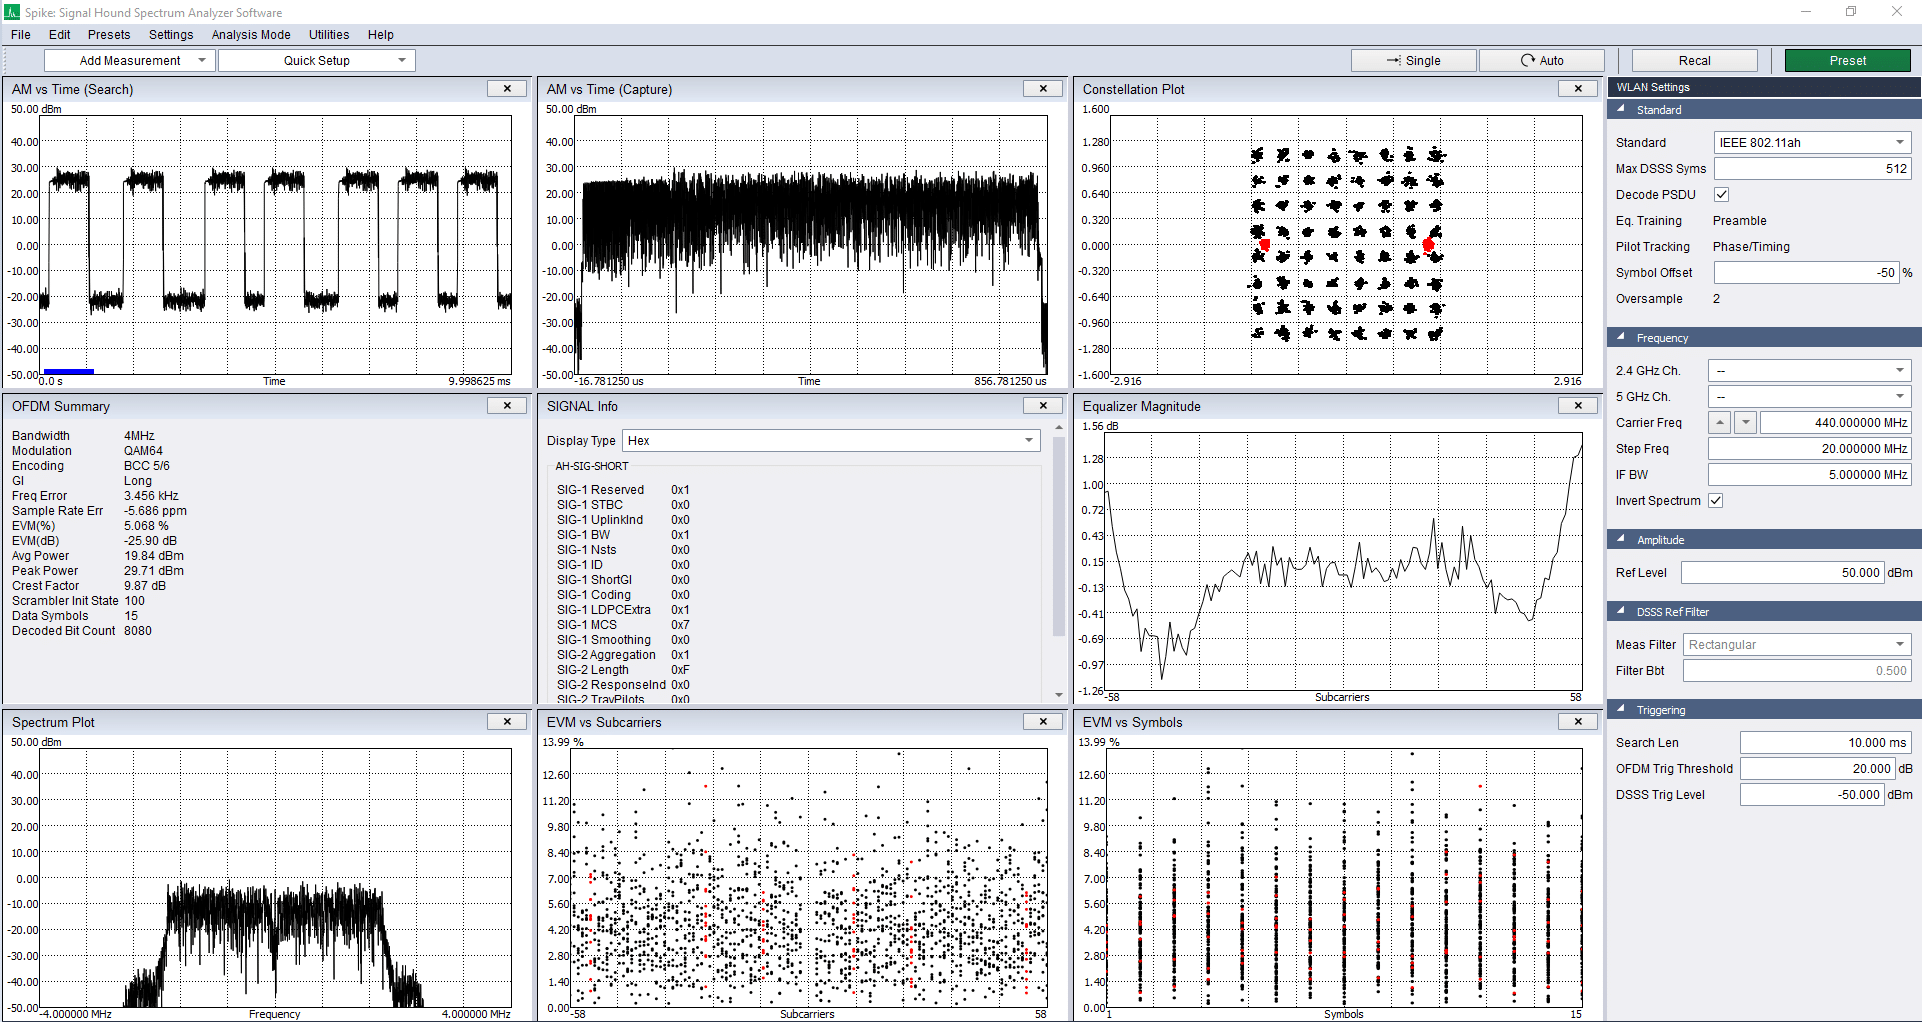This screenshot has height=1022, width=1924.
Task: Open the Analysis Mode menu
Action: (x=250, y=35)
